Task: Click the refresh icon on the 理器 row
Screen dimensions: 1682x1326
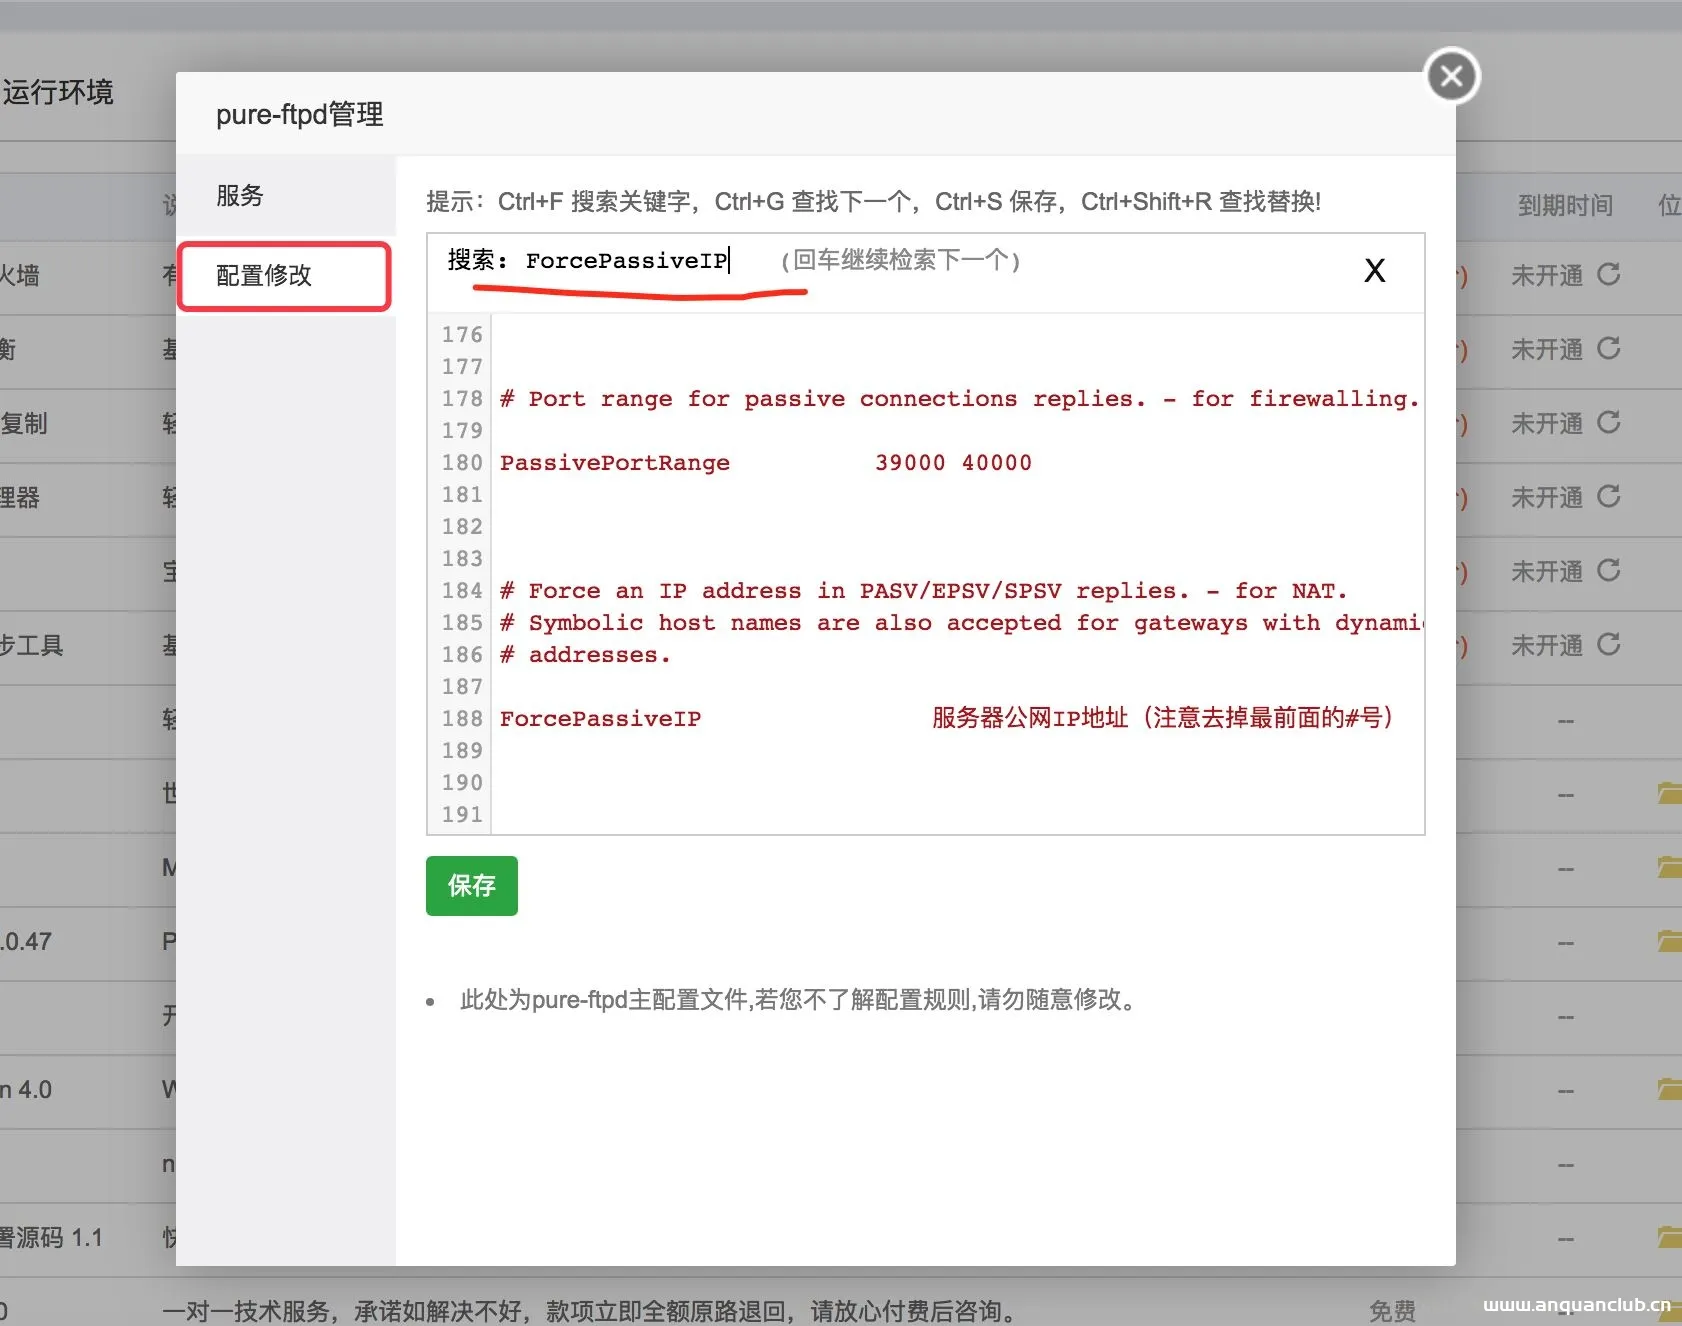Action: [x=1610, y=497]
